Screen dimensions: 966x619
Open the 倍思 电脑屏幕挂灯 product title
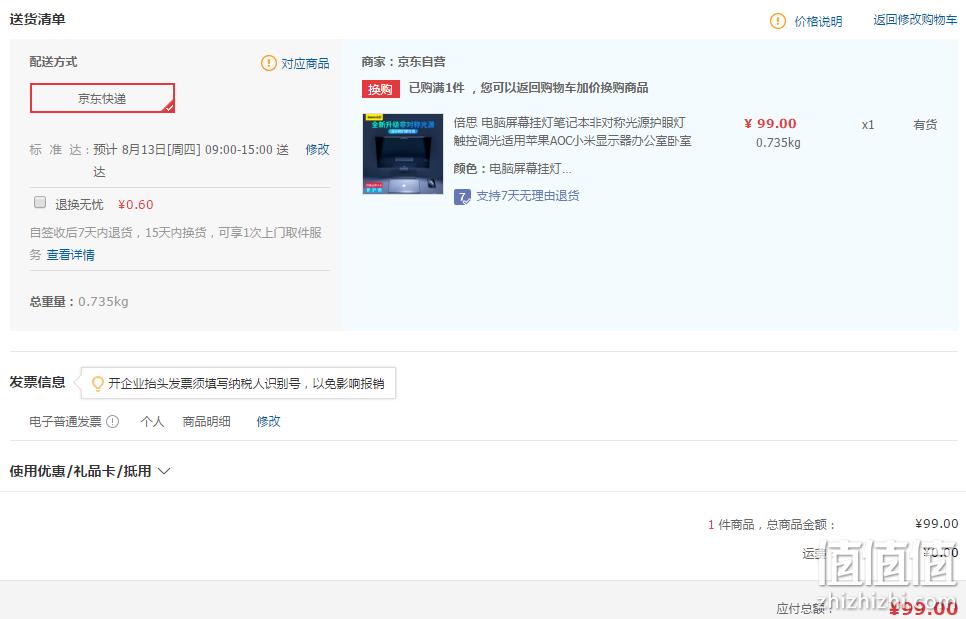tap(572, 132)
